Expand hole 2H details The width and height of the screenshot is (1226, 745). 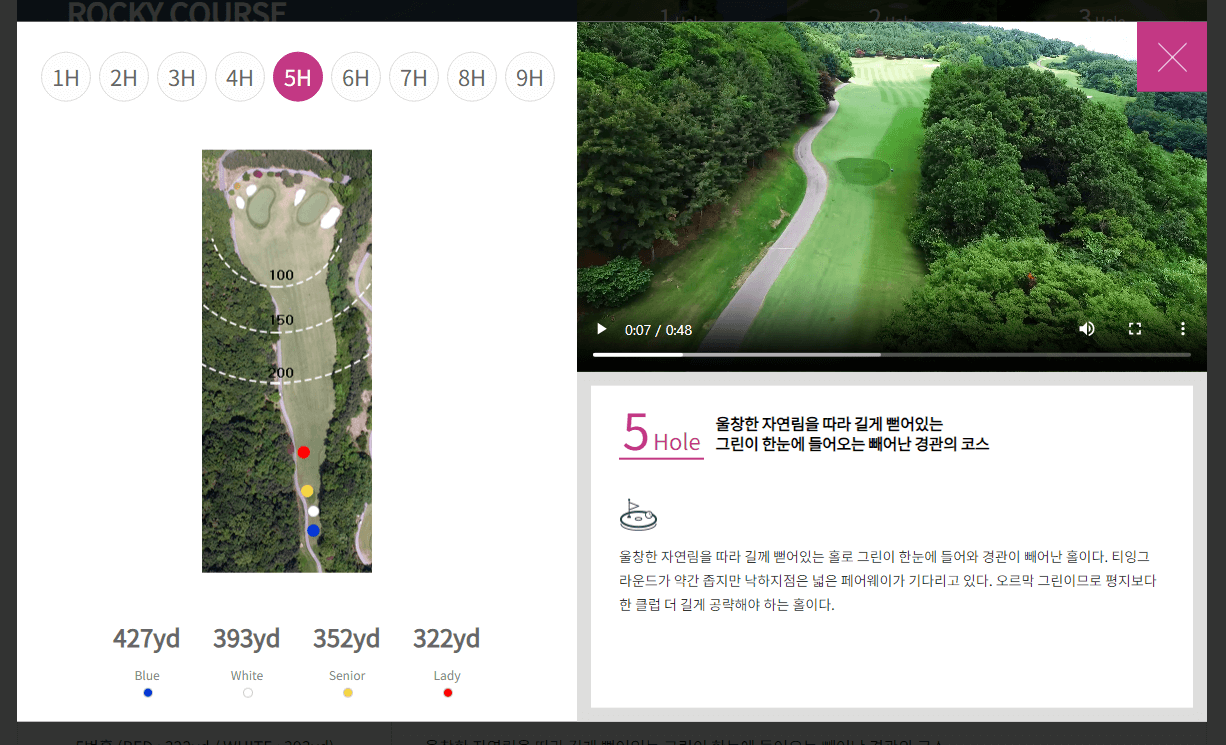pyautogui.click(x=123, y=76)
